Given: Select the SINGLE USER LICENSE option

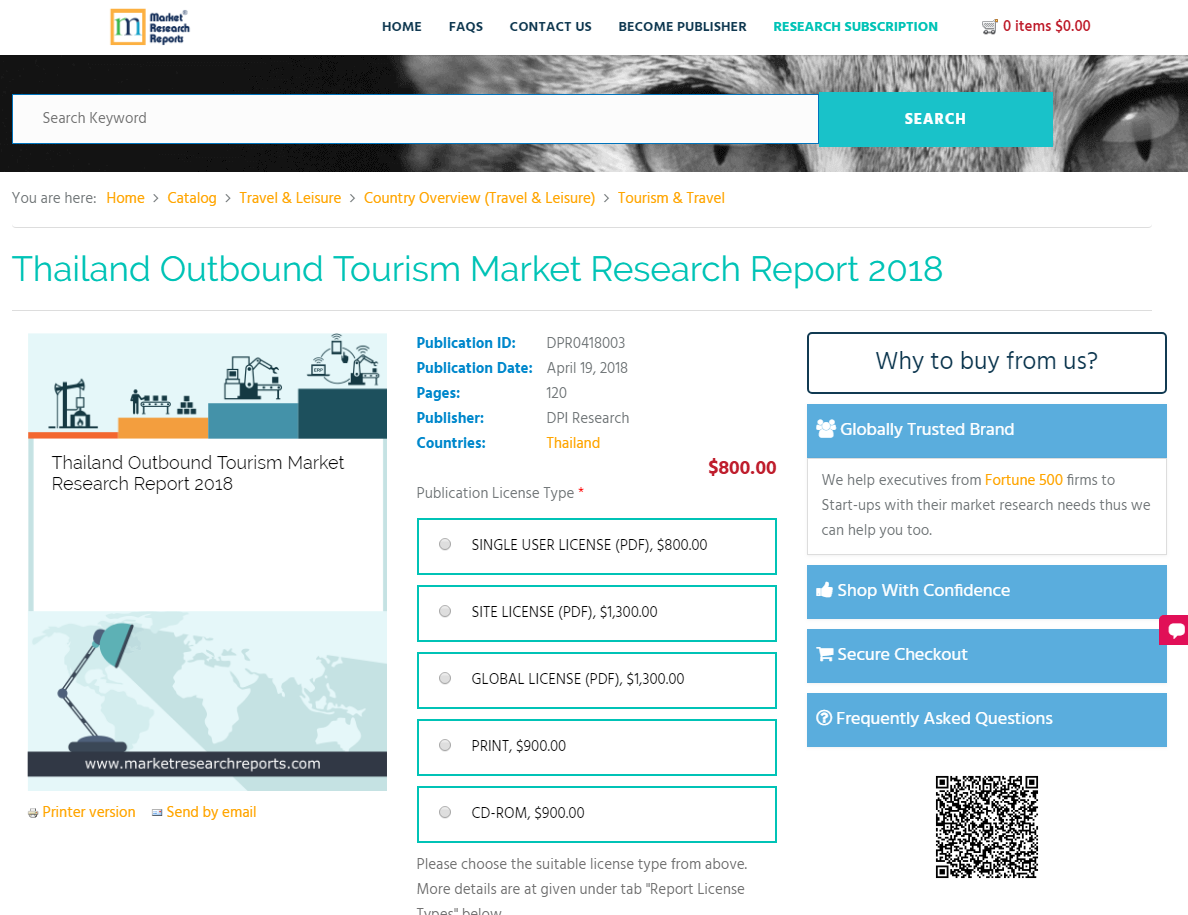Looking at the screenshot, I should click(x=444, y=544).
